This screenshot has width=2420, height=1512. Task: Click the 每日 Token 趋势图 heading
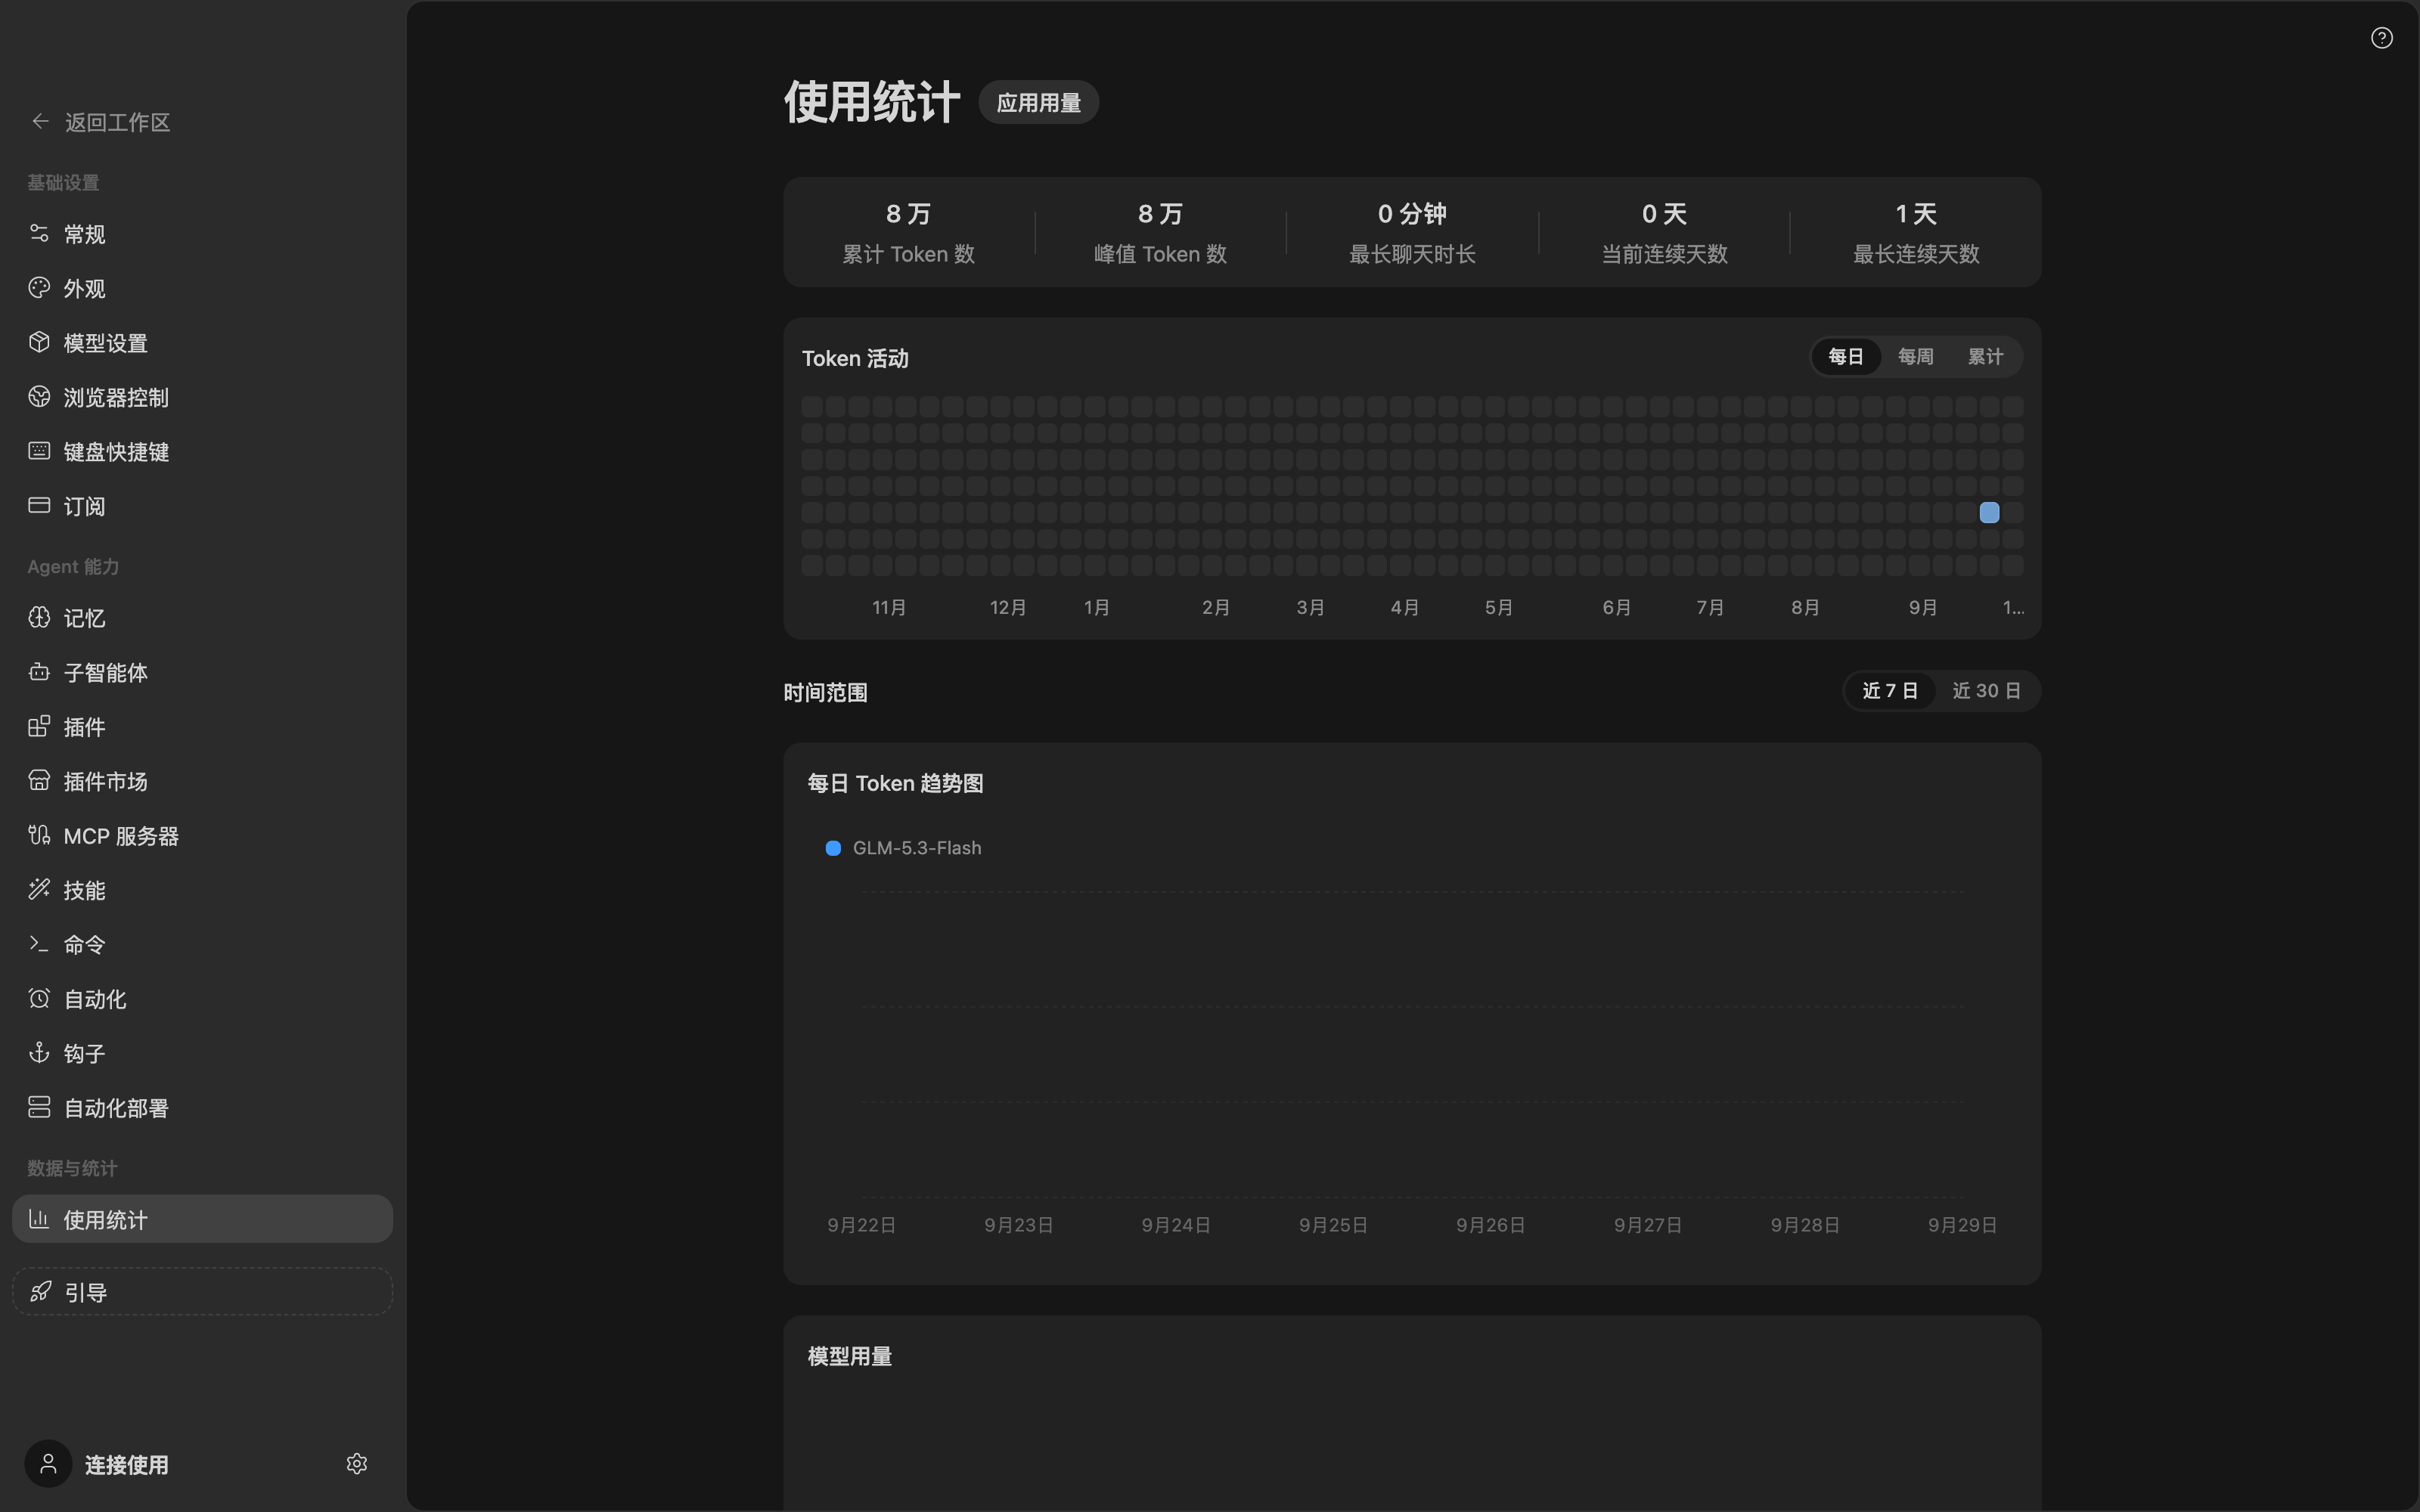(895, 783)
